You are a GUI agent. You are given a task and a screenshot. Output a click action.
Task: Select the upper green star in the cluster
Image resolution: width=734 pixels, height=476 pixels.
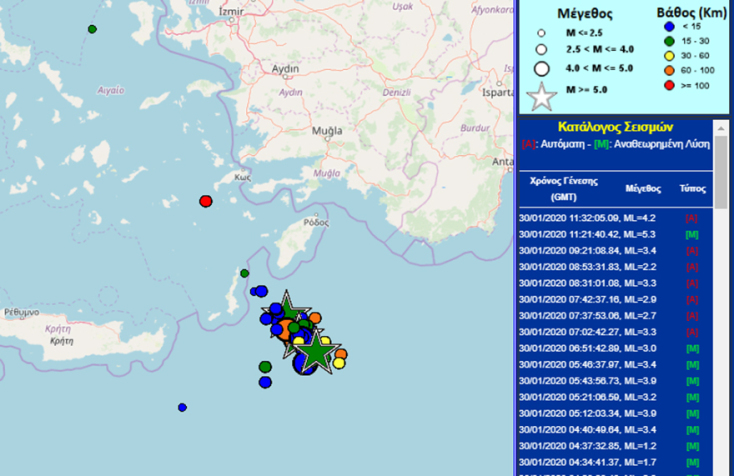click(287, 308)
